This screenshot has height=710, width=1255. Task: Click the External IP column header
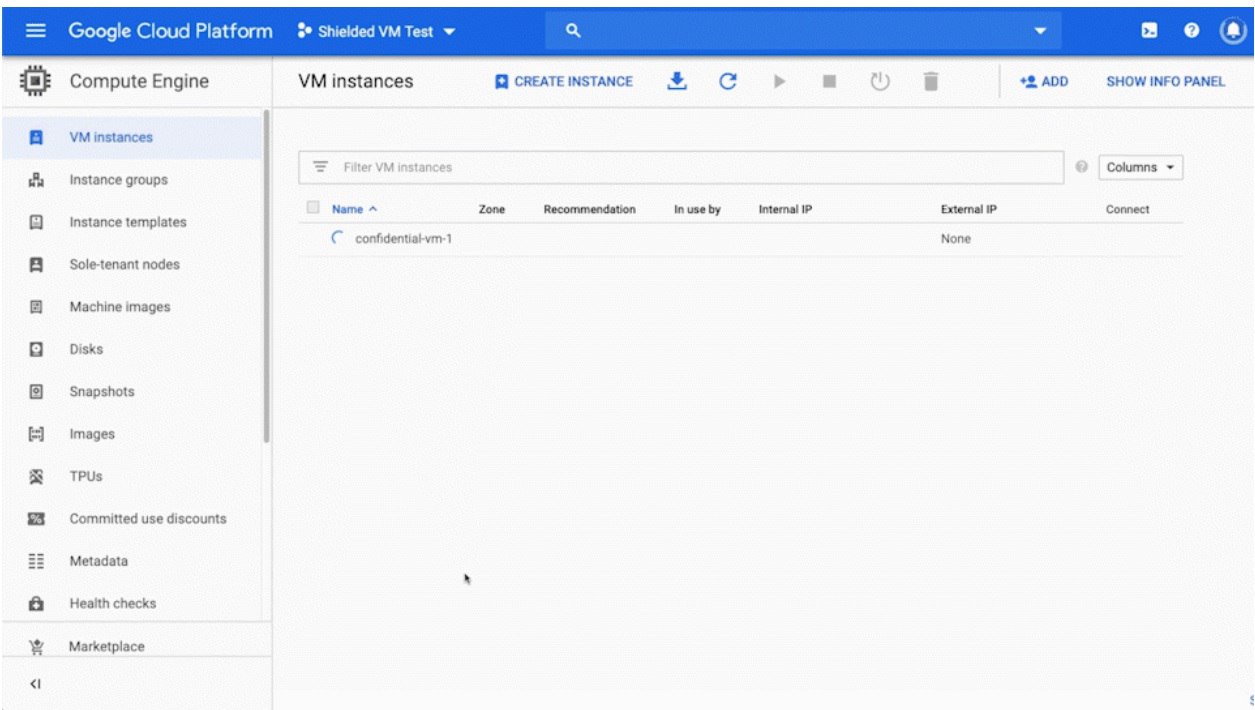[x=969, y=210]
